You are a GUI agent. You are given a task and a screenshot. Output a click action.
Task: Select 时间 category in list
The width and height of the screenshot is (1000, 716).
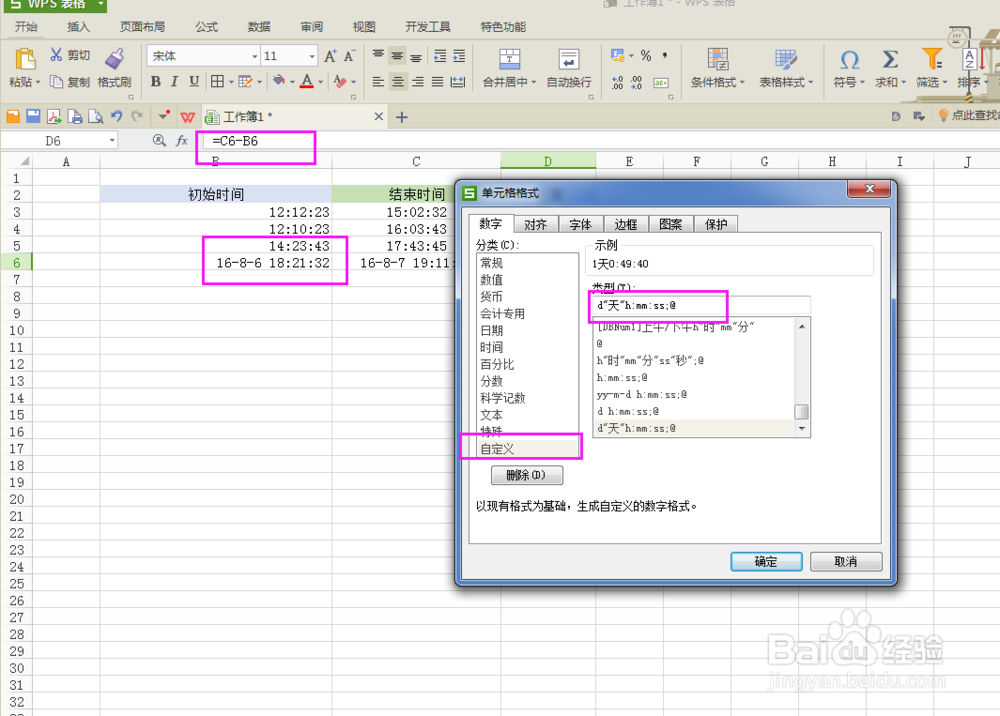[x=527, y=347]
